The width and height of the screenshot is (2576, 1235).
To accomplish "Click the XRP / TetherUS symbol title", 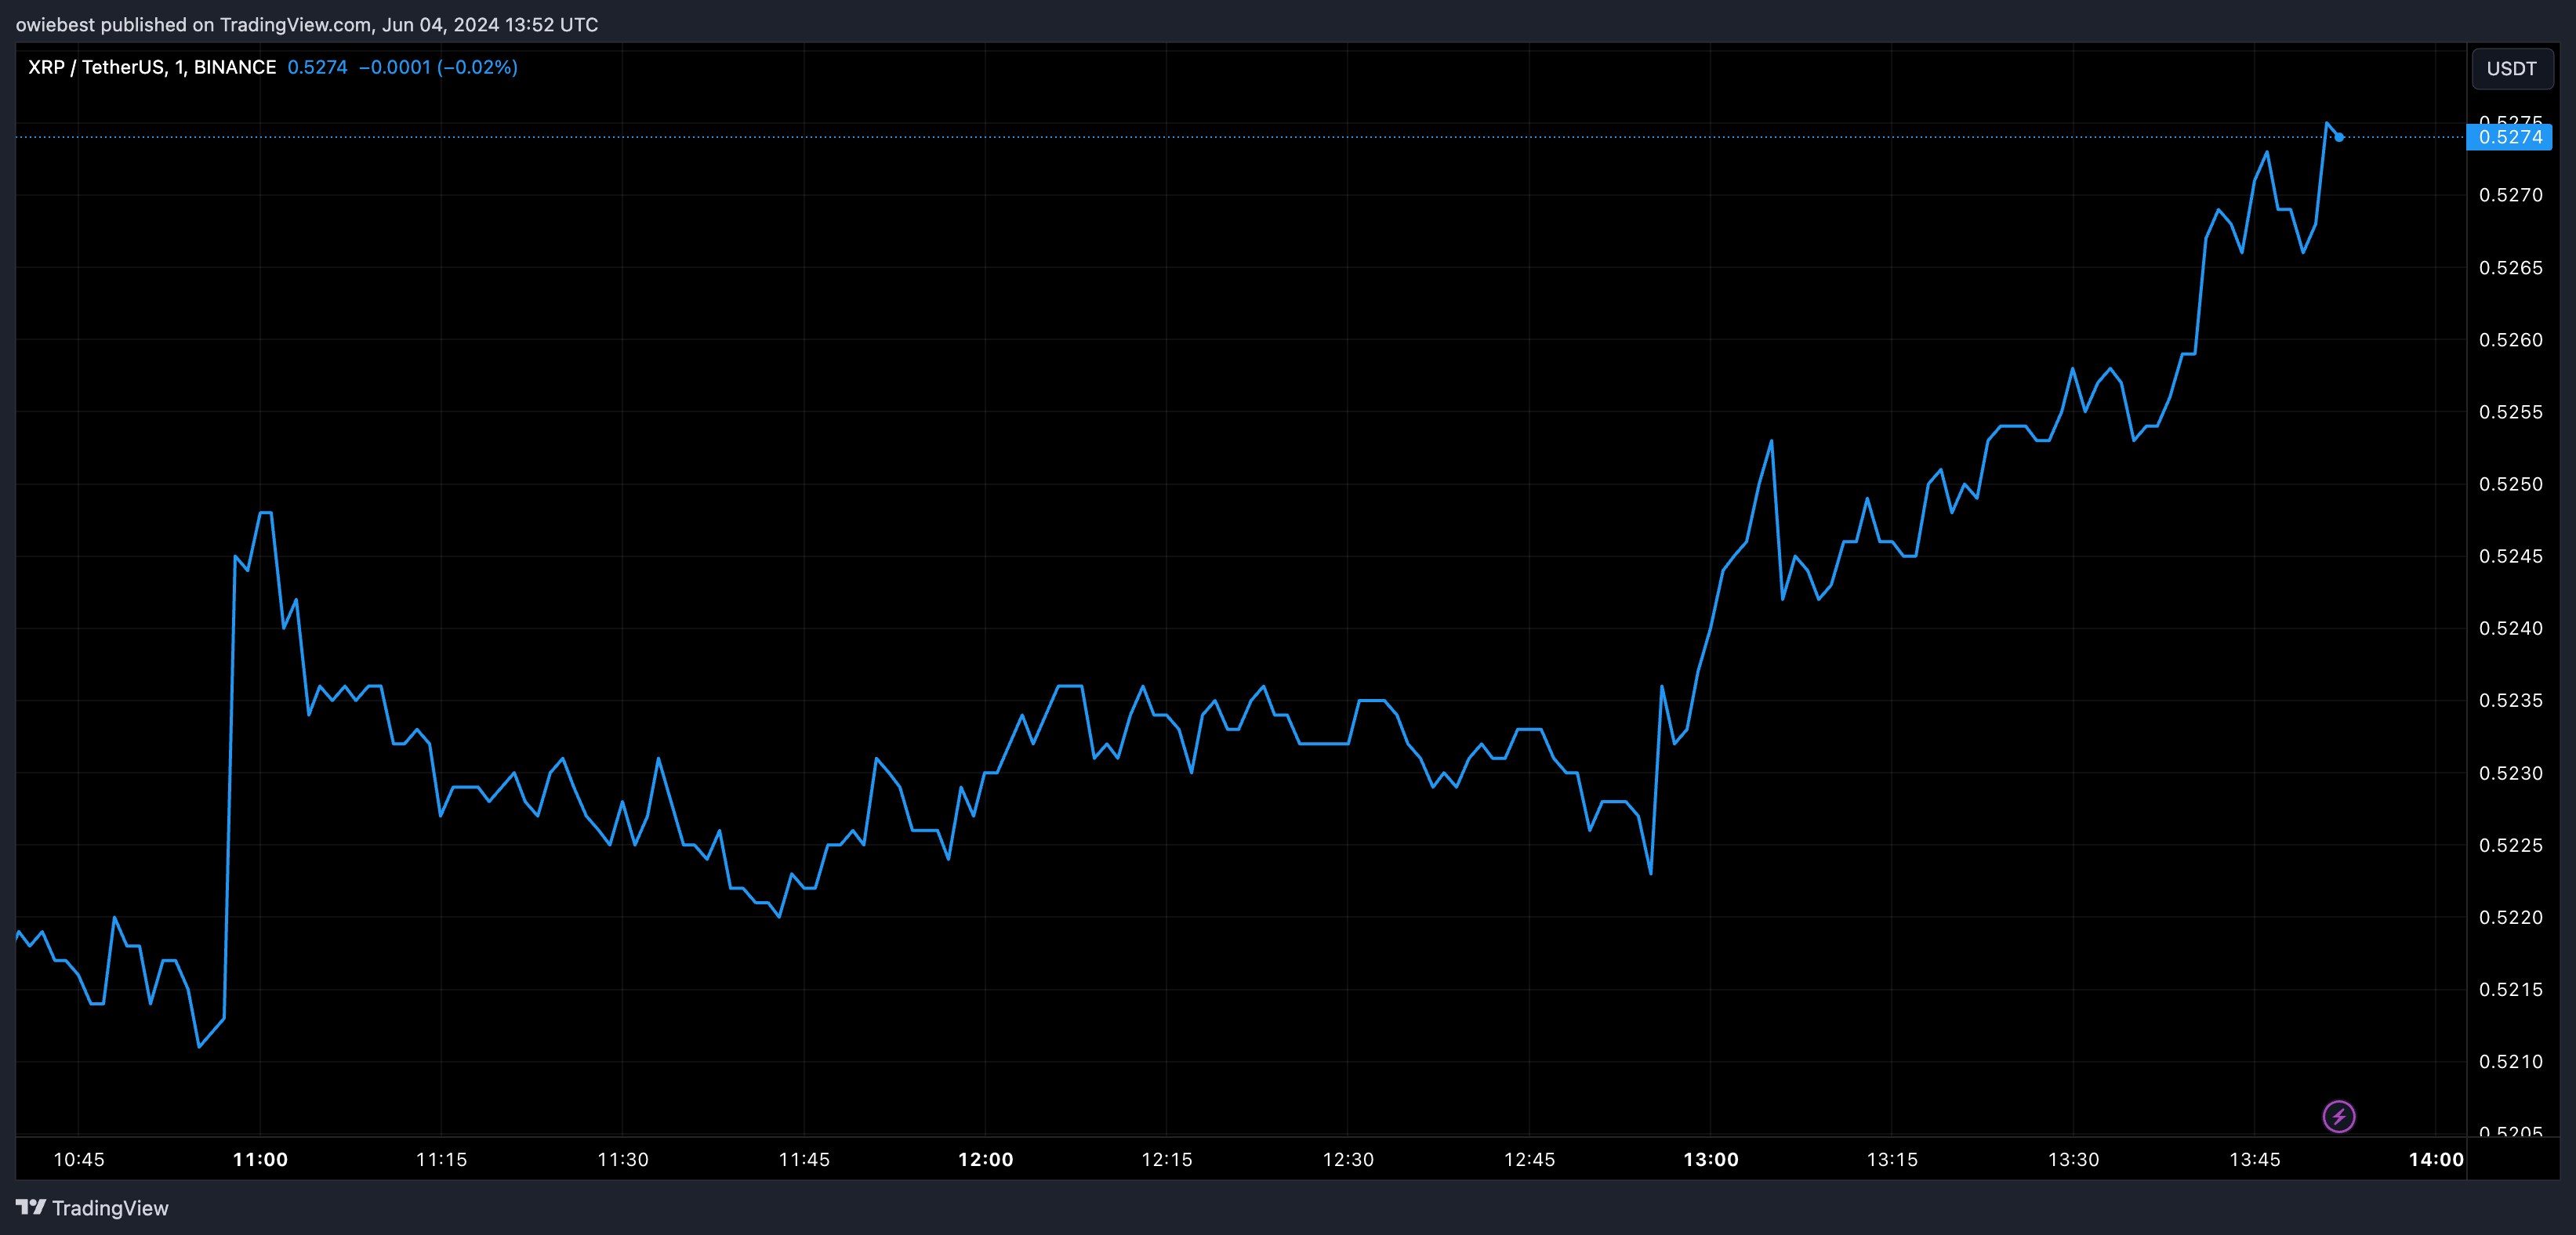I will click(x=152, y=67).
